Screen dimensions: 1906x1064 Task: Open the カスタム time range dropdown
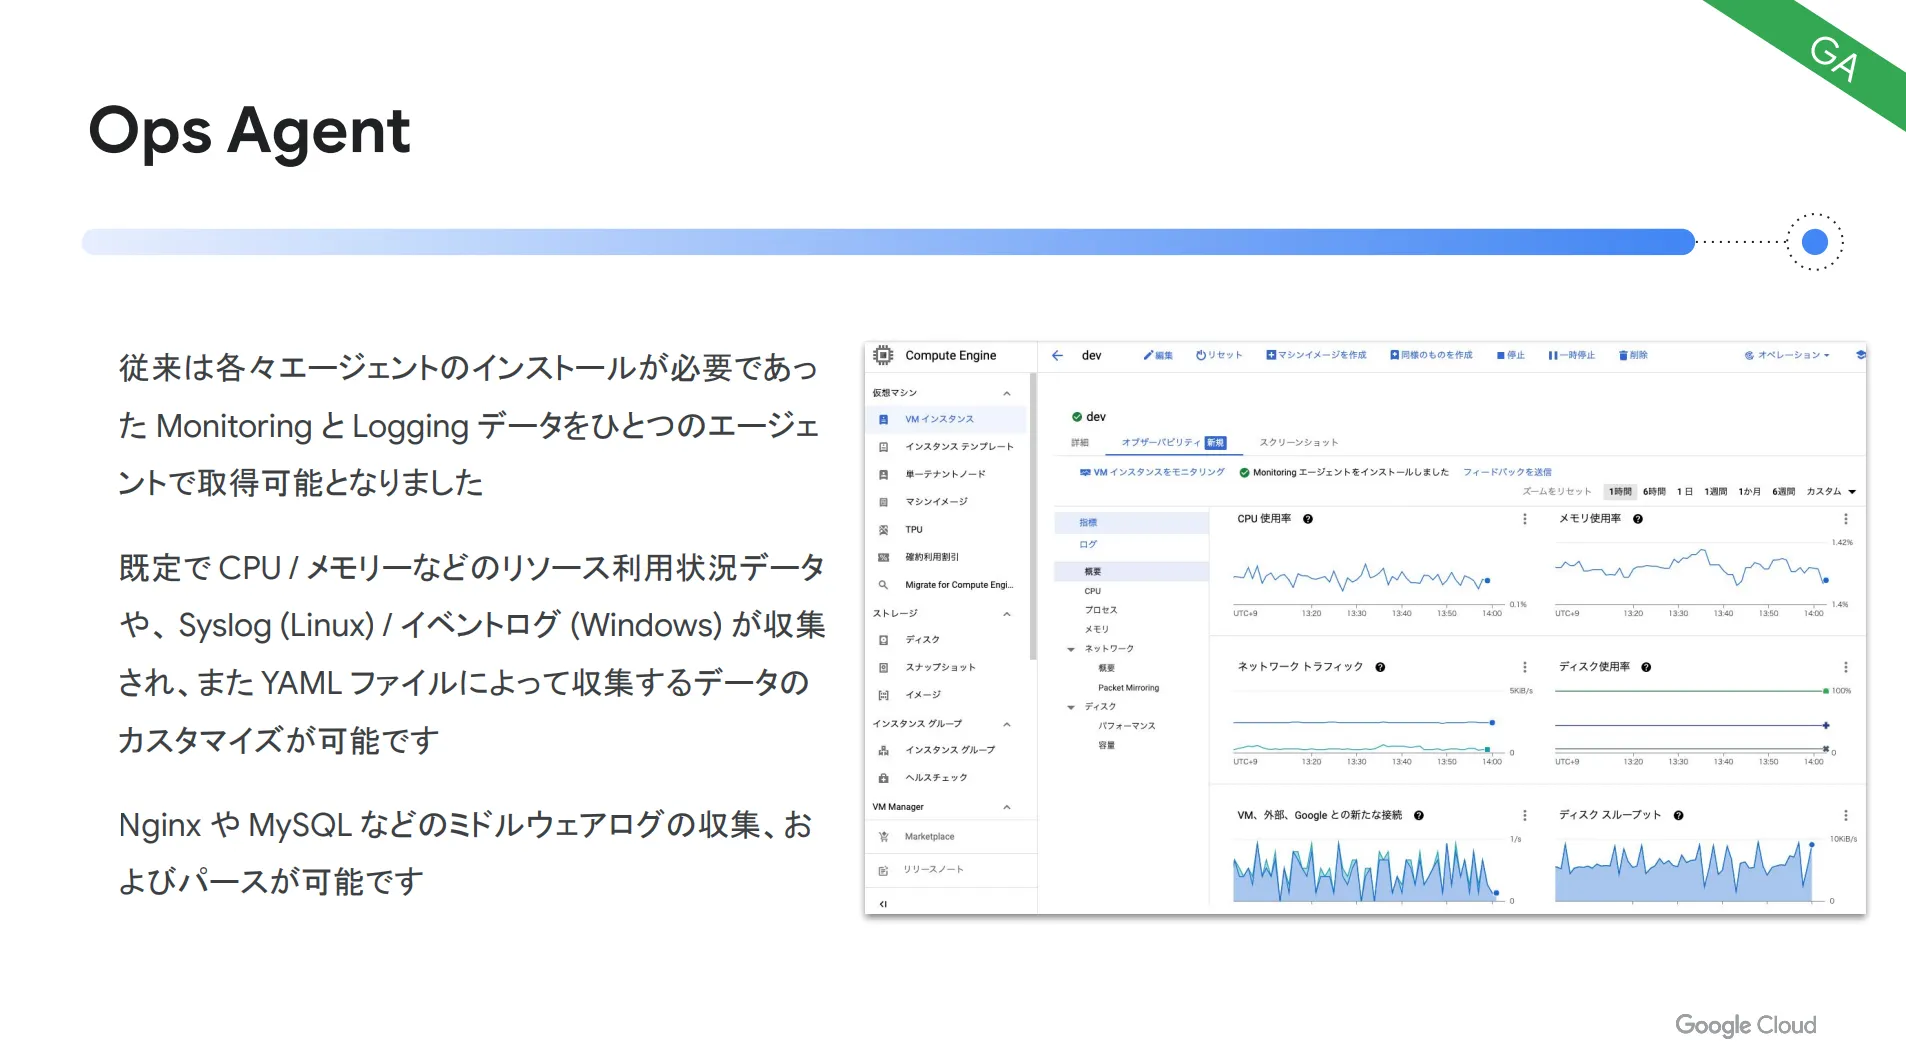coord(1831,492)
